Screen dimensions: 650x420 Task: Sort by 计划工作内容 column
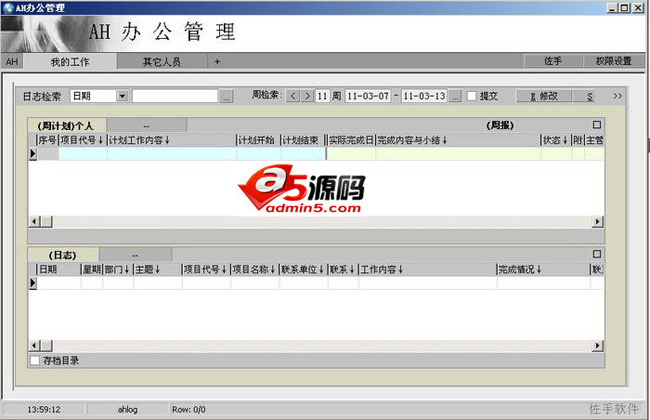(x=172, y=140)
